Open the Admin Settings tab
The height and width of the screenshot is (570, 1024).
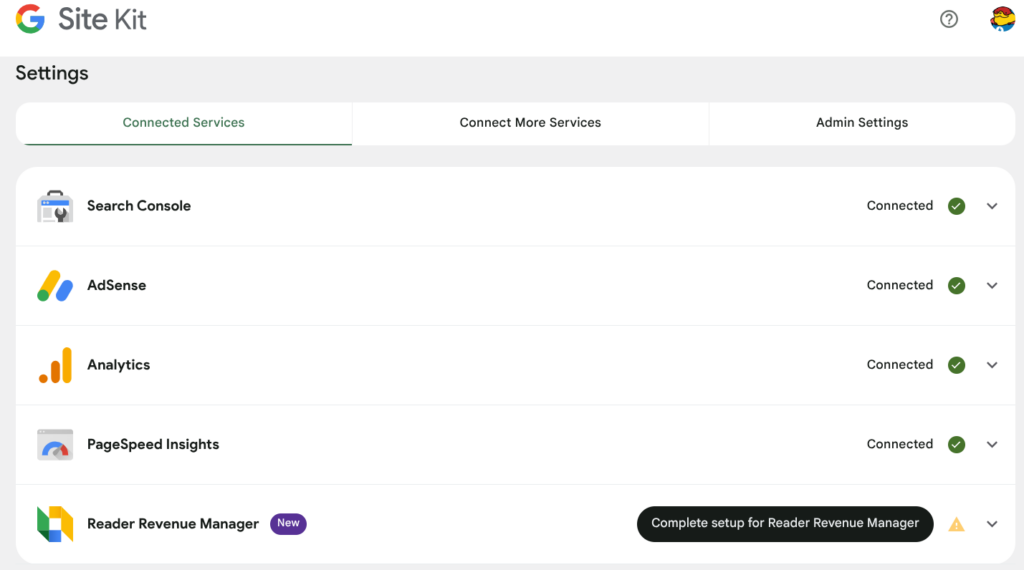(862, 123)
